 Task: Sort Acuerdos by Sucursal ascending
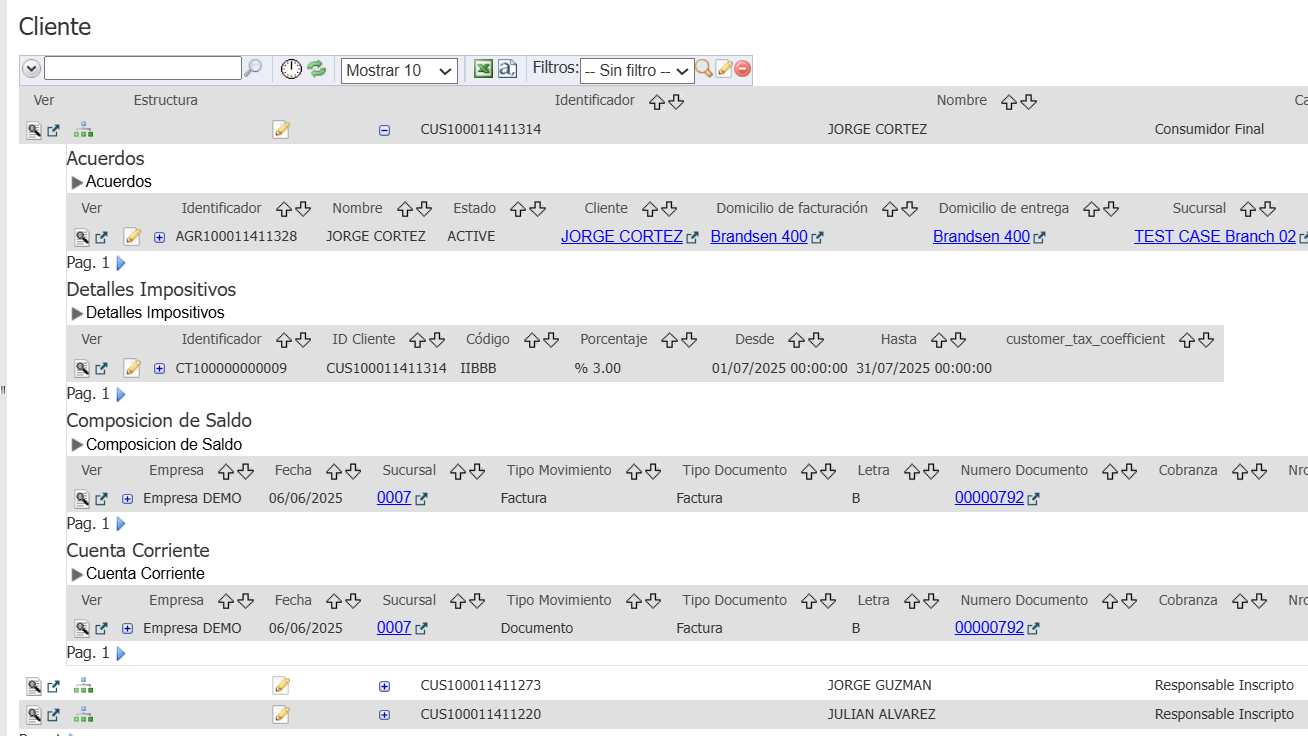click(1248, 209)
